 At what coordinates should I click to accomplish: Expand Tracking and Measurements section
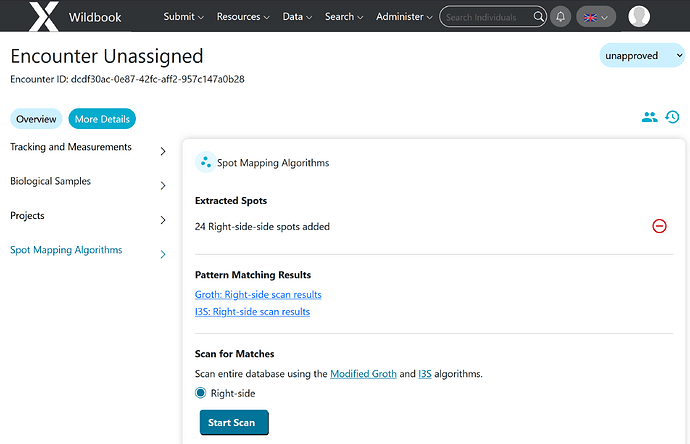88,151
